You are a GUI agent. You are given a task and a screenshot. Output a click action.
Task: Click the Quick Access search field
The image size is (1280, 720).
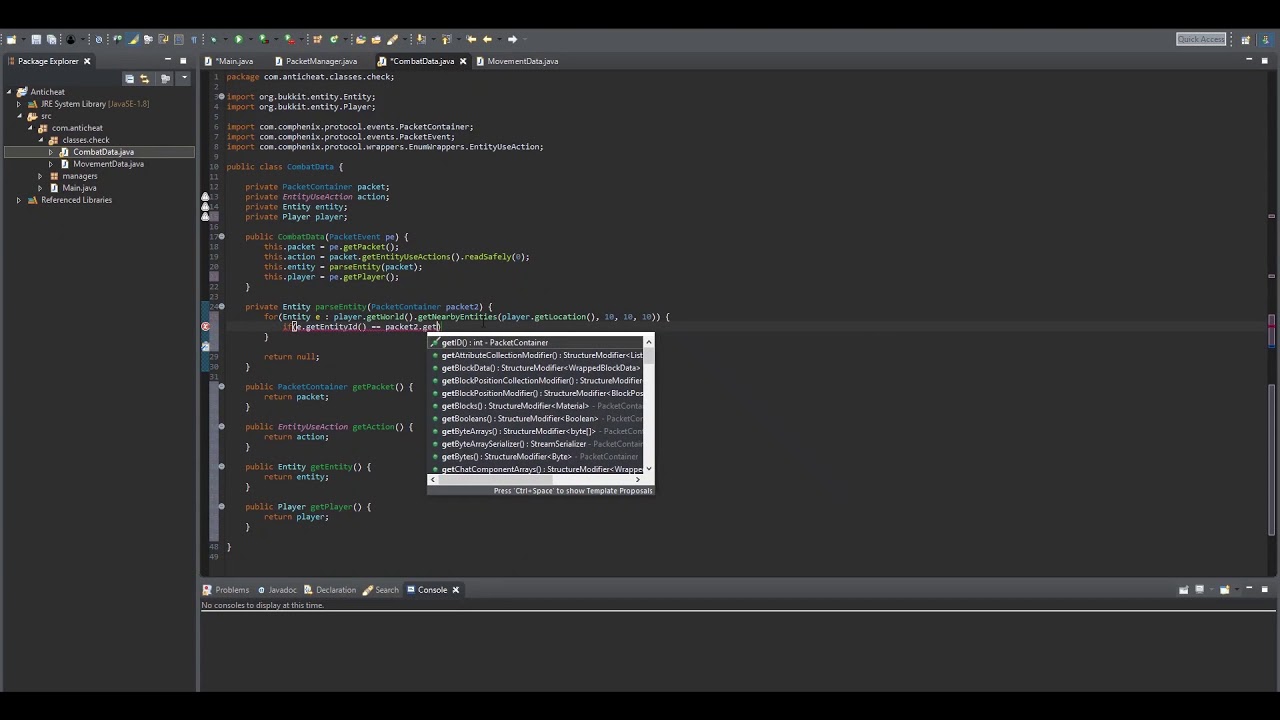pos(1201,39)
